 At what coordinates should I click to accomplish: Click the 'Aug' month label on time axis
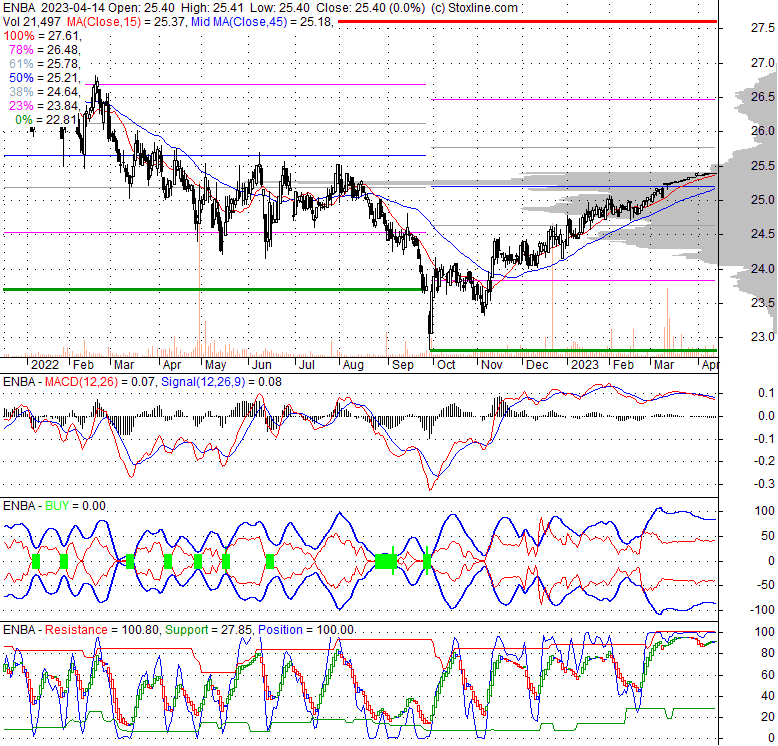pos(353,365)
